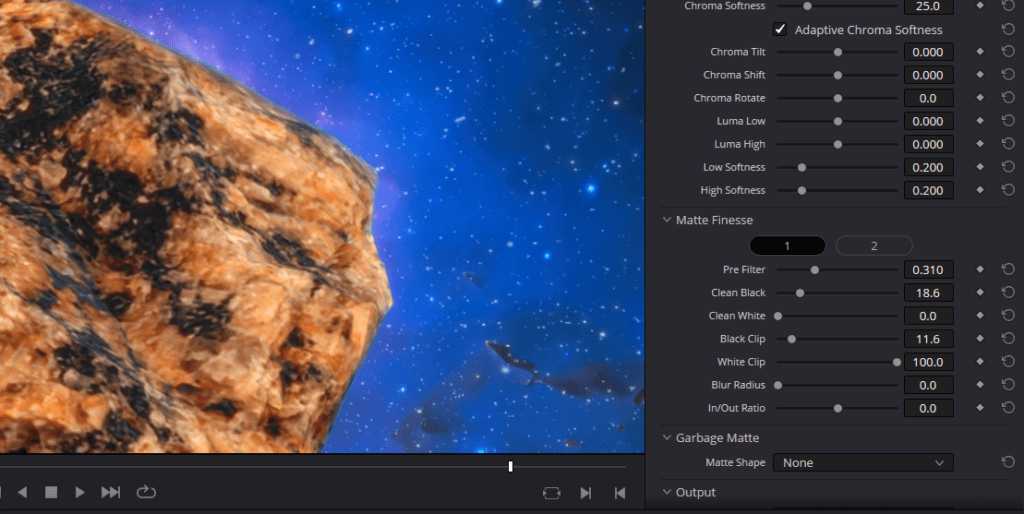Reset Chroma Tilt with its circular-arrow icon
The width and height of the screenshot is (1024, 514).
pos(1008,52)
